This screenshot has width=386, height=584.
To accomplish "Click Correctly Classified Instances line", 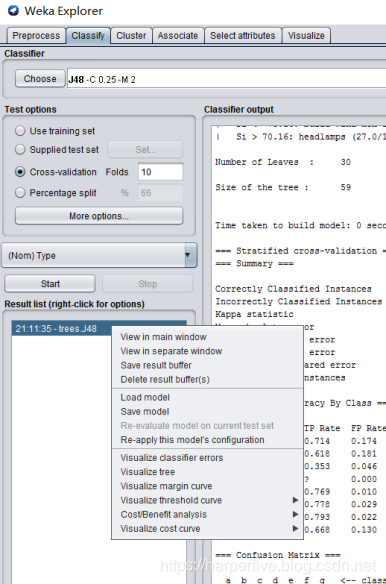I will pyautogui.click(x=293, y=289).
